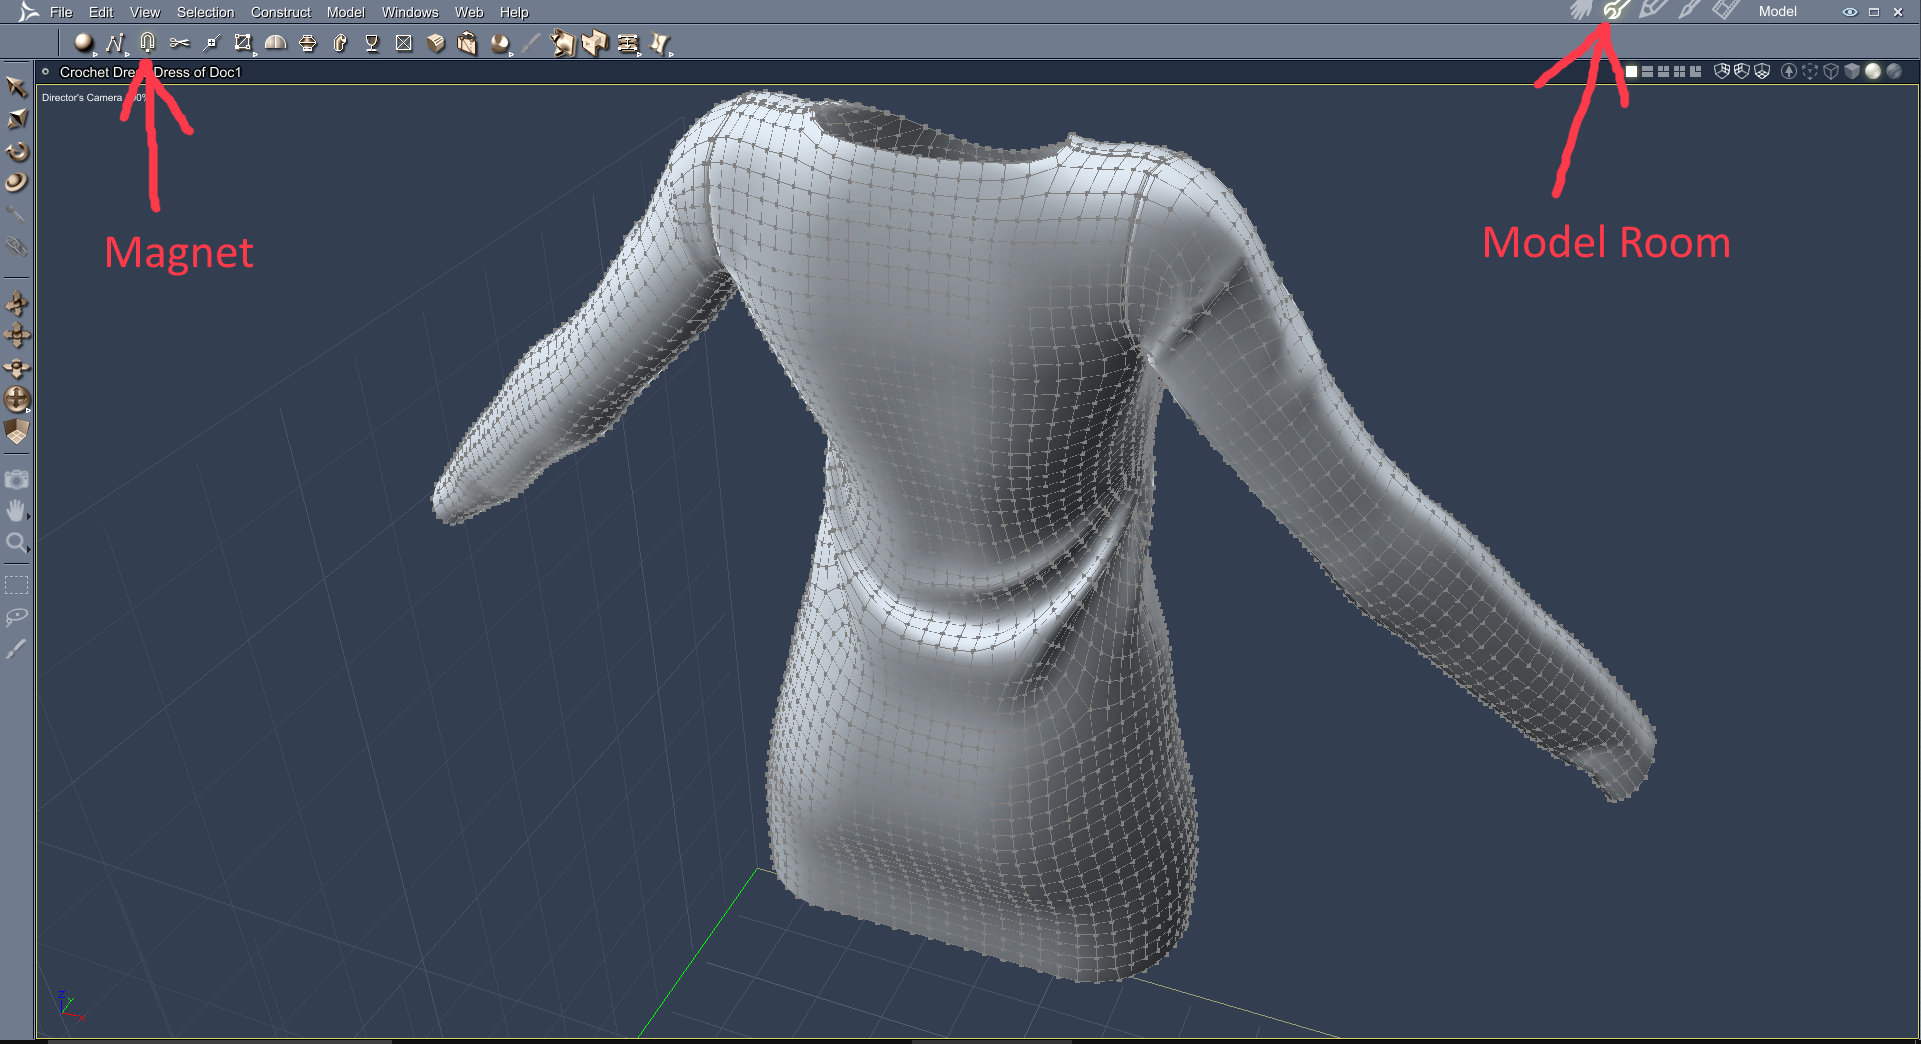The image size is (1921, 1044).
Task: Select the lasso selection tool
Action: 17,617
